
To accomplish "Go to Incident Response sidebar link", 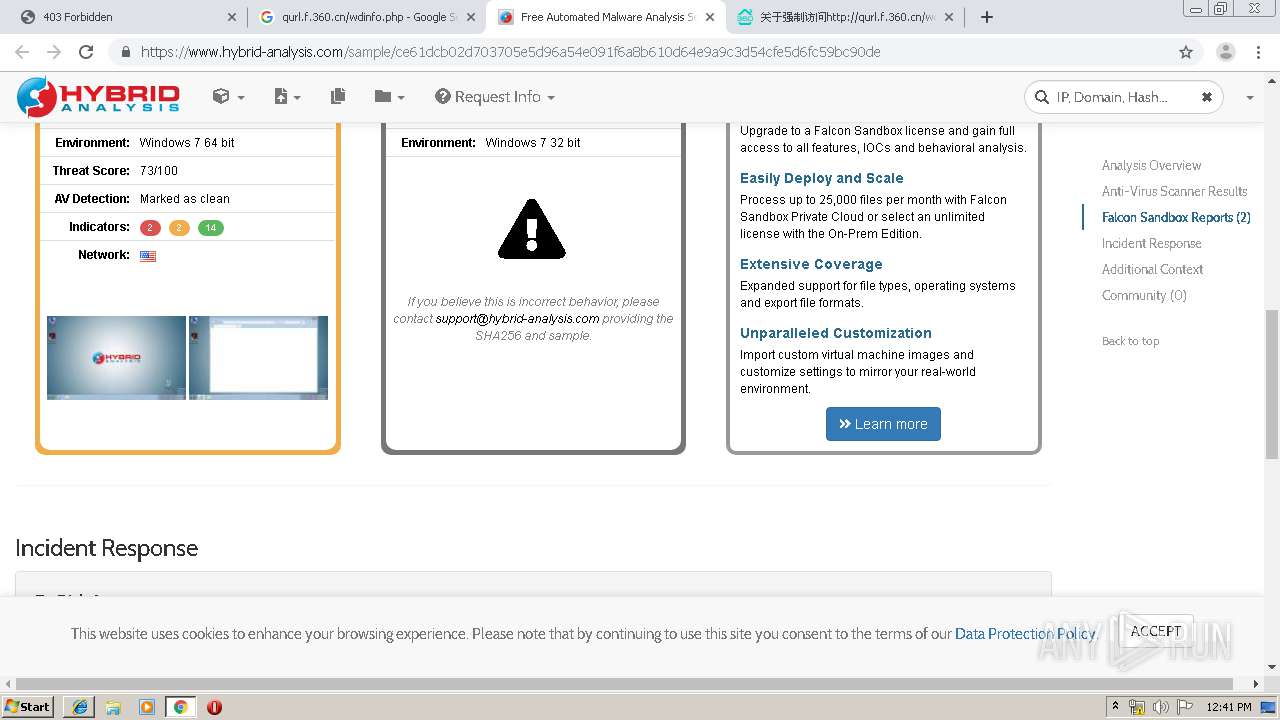I will [x=1151, y=243].
